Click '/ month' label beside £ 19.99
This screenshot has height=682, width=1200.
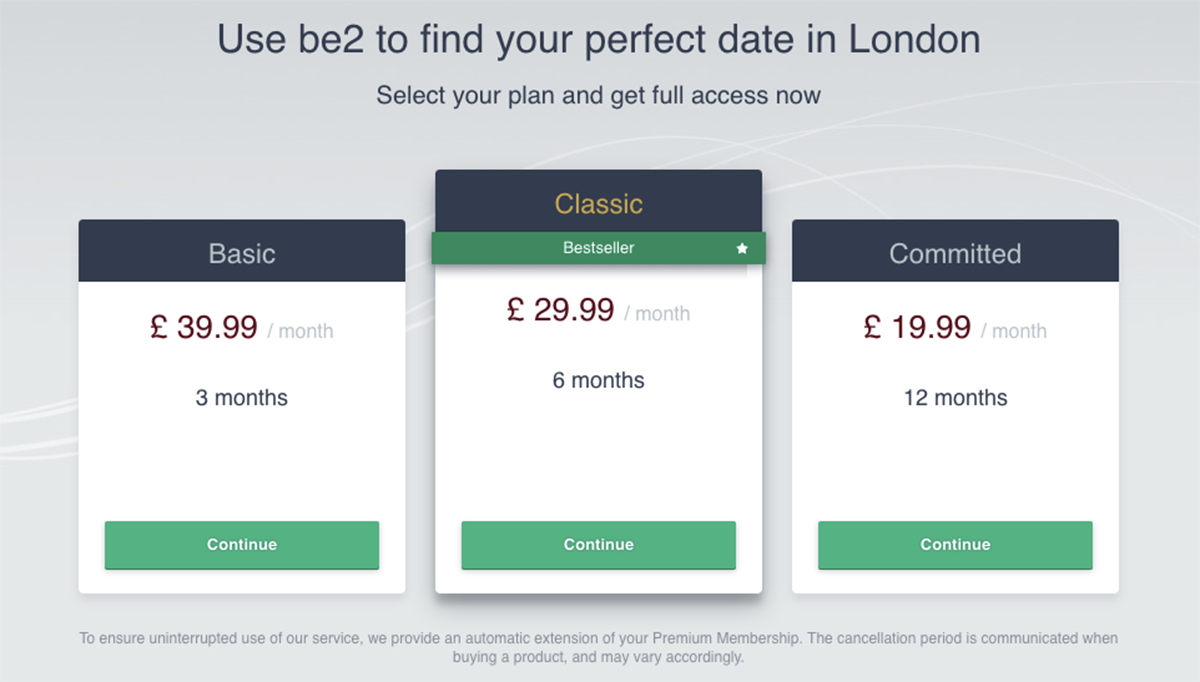click(1014, 331)
